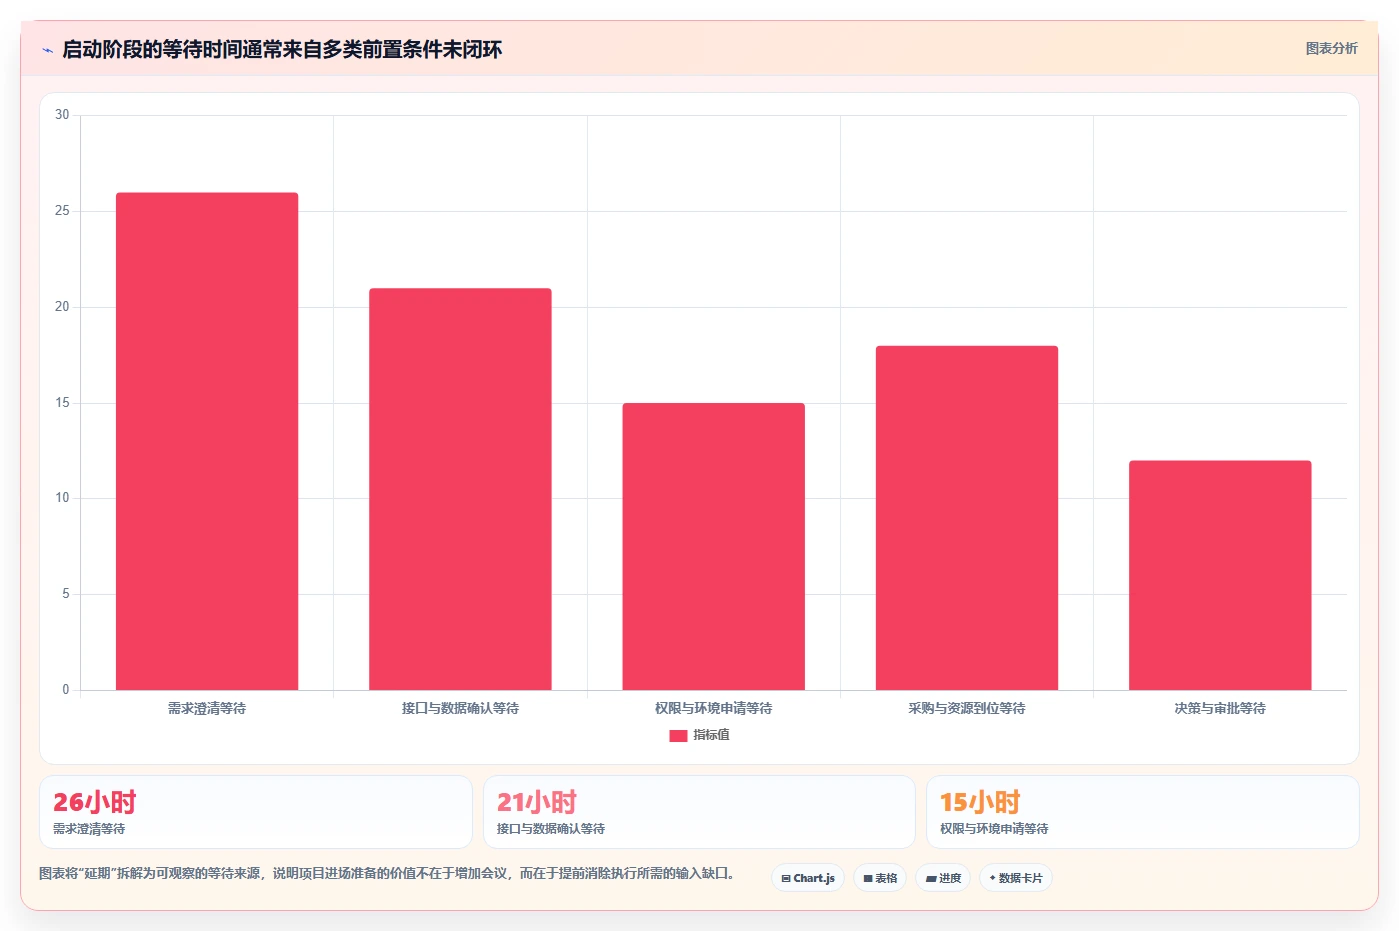
Task: Click the y-axis value 25
Action: point(62,211)
